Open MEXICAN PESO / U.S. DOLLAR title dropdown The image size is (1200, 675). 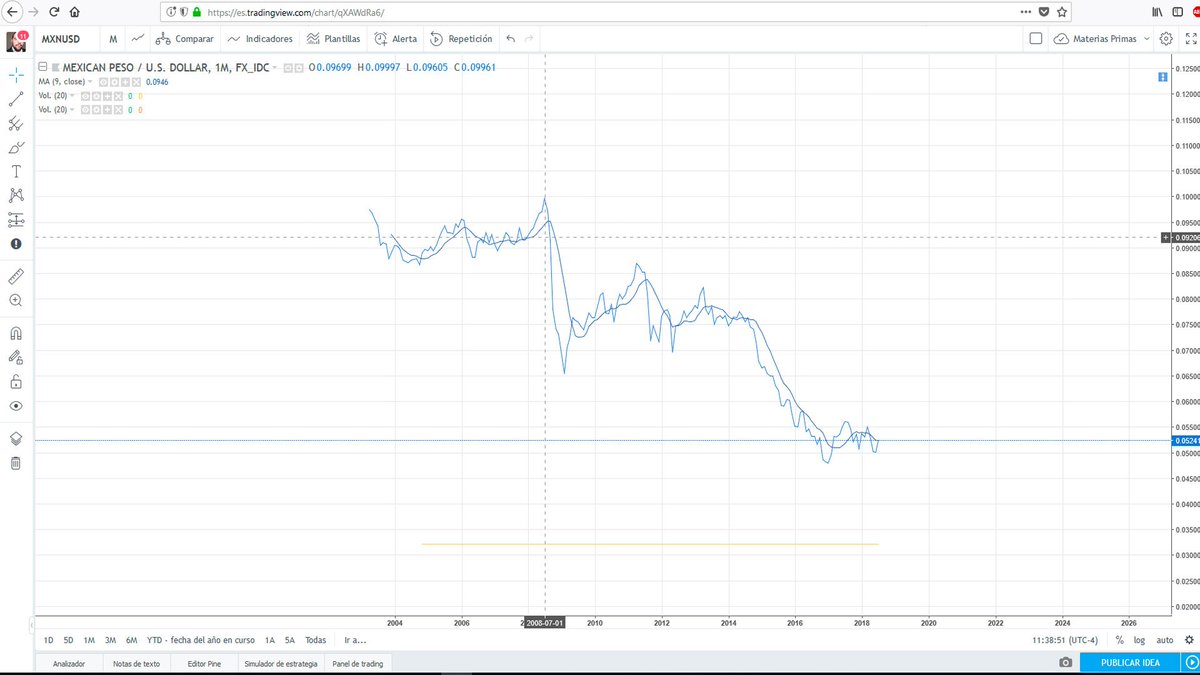click(x=275, y=67)
